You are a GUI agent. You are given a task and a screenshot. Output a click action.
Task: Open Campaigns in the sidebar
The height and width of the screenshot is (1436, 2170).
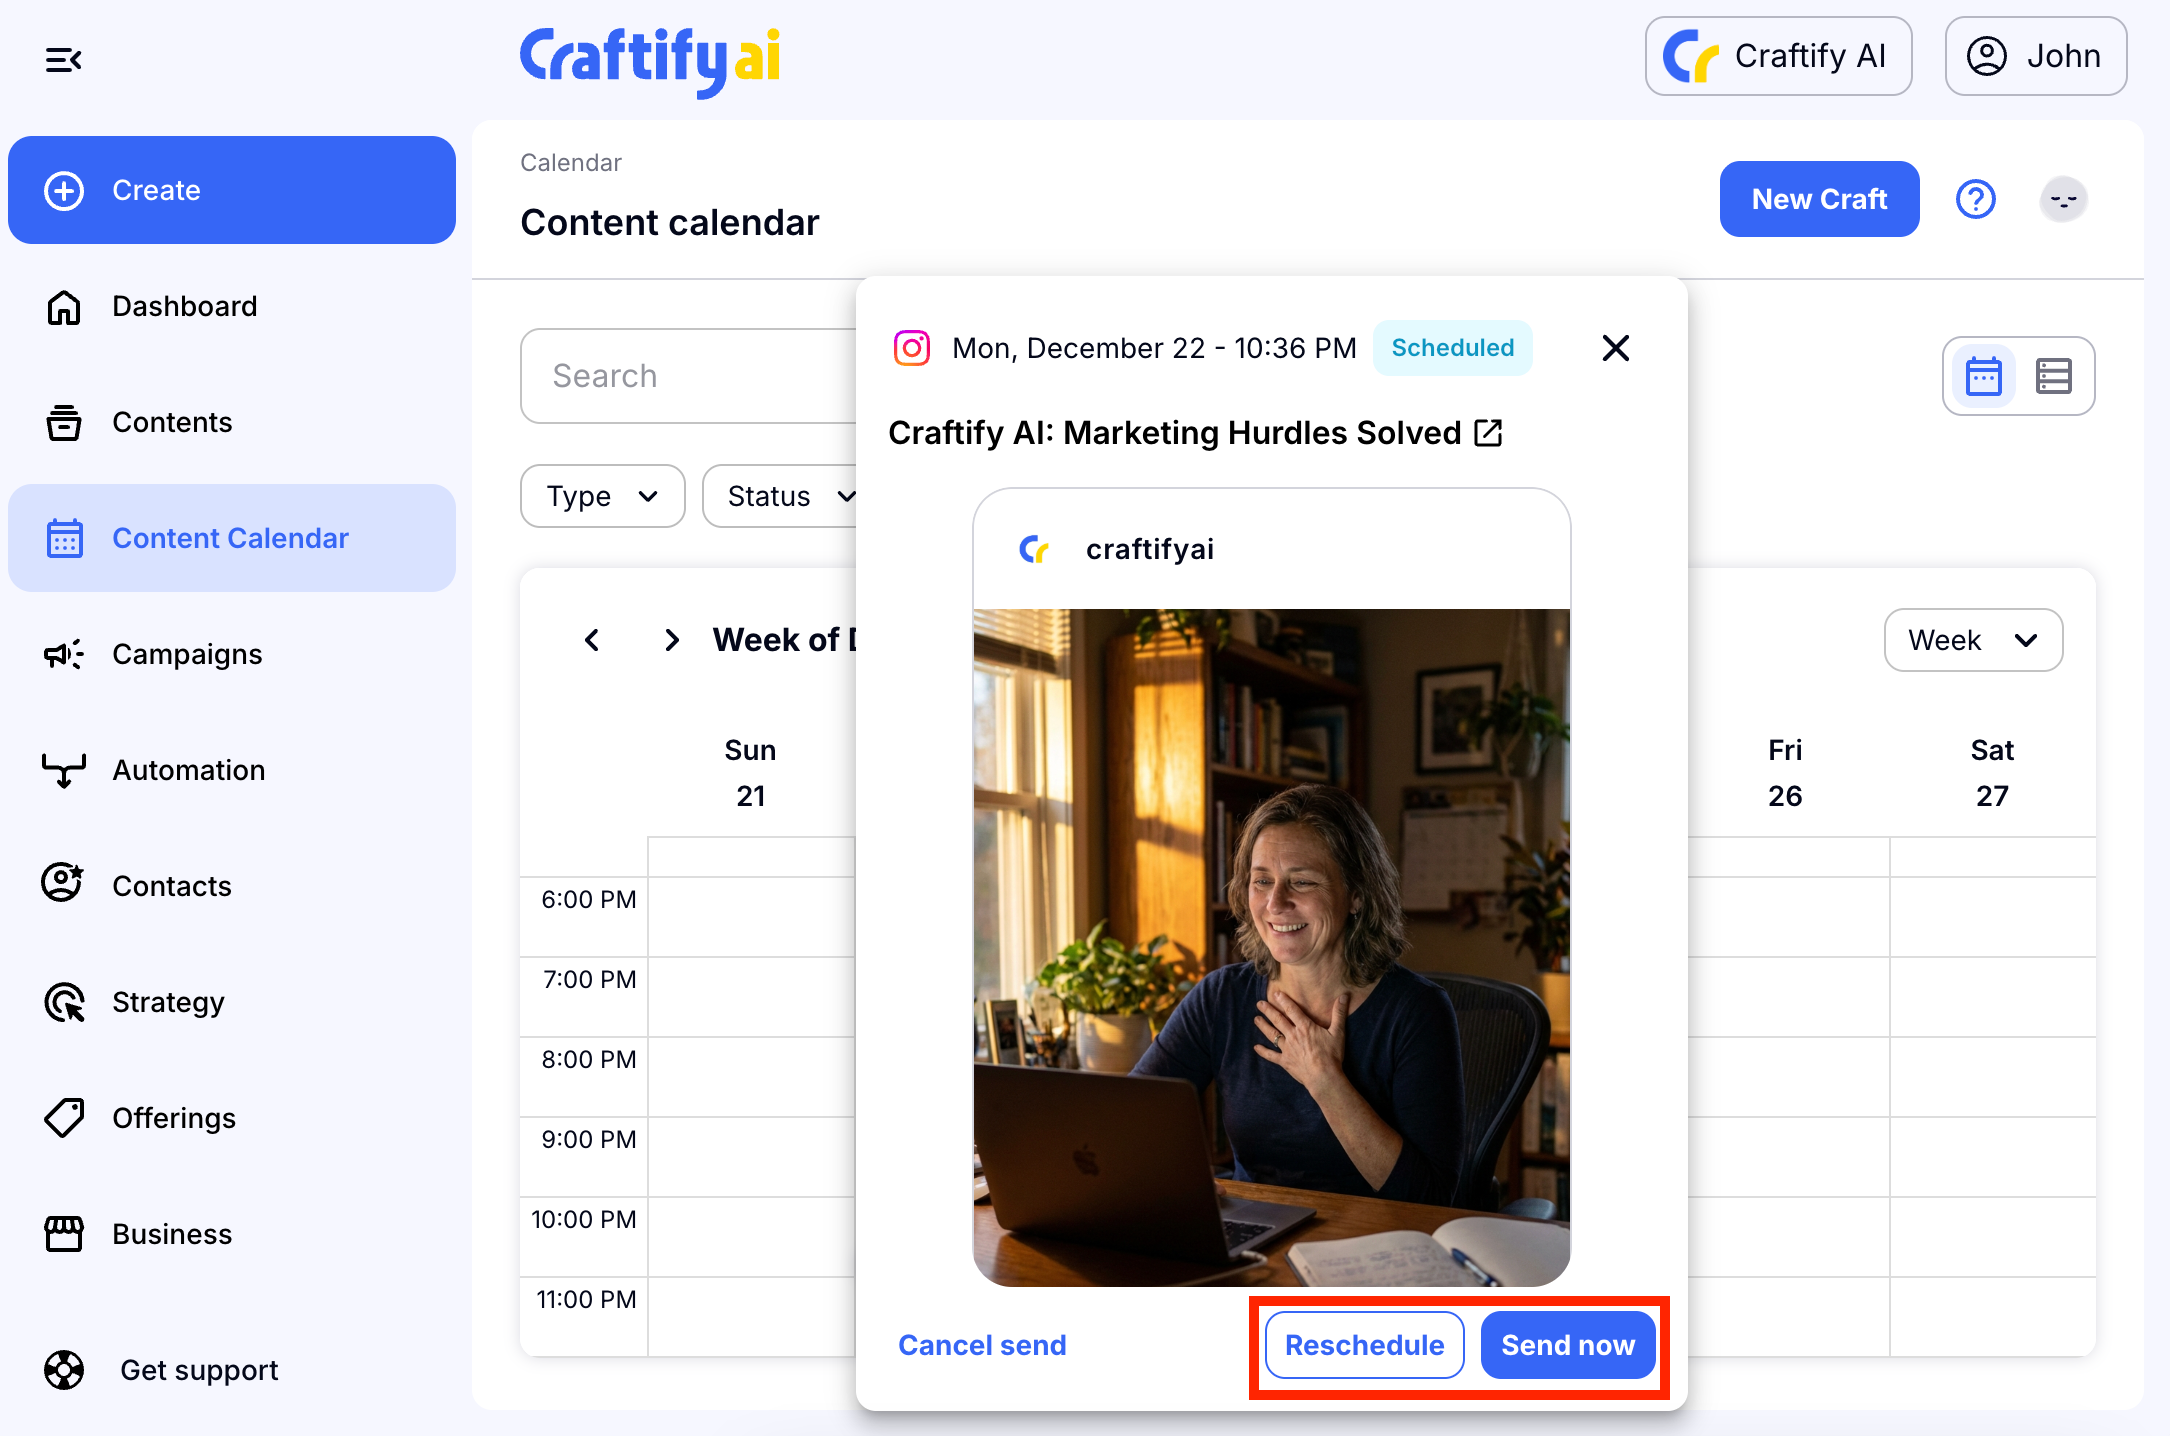tap(187, 654)
